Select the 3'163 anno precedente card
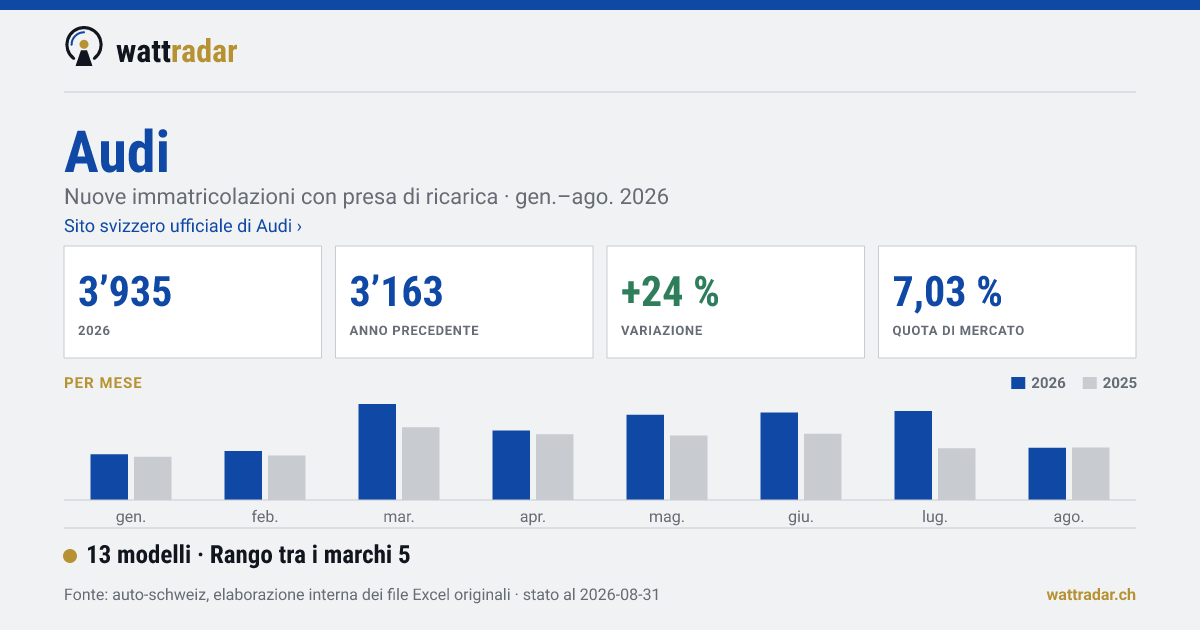The image size is (1200, 630). coord(464,302)
